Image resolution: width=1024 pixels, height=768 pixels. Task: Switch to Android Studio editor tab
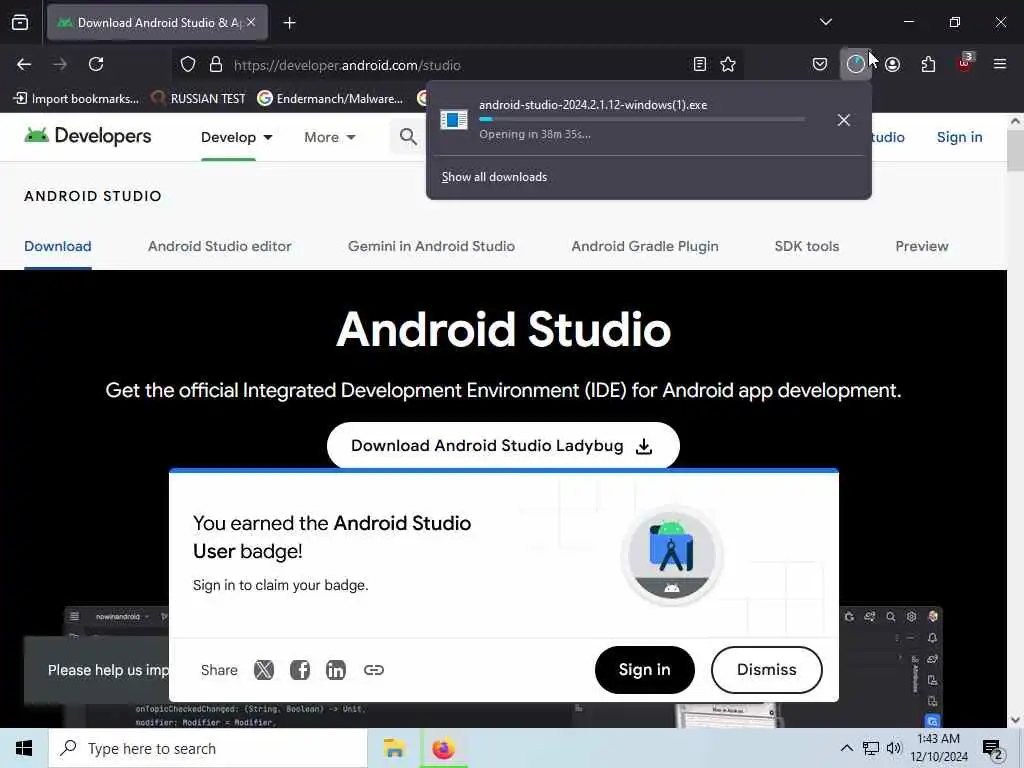[219, 246]
